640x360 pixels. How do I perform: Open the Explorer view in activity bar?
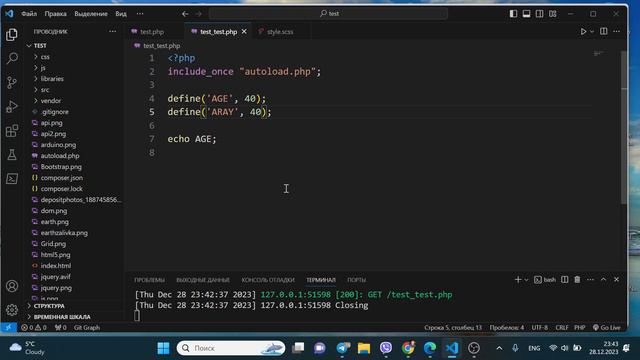point(12,35)
